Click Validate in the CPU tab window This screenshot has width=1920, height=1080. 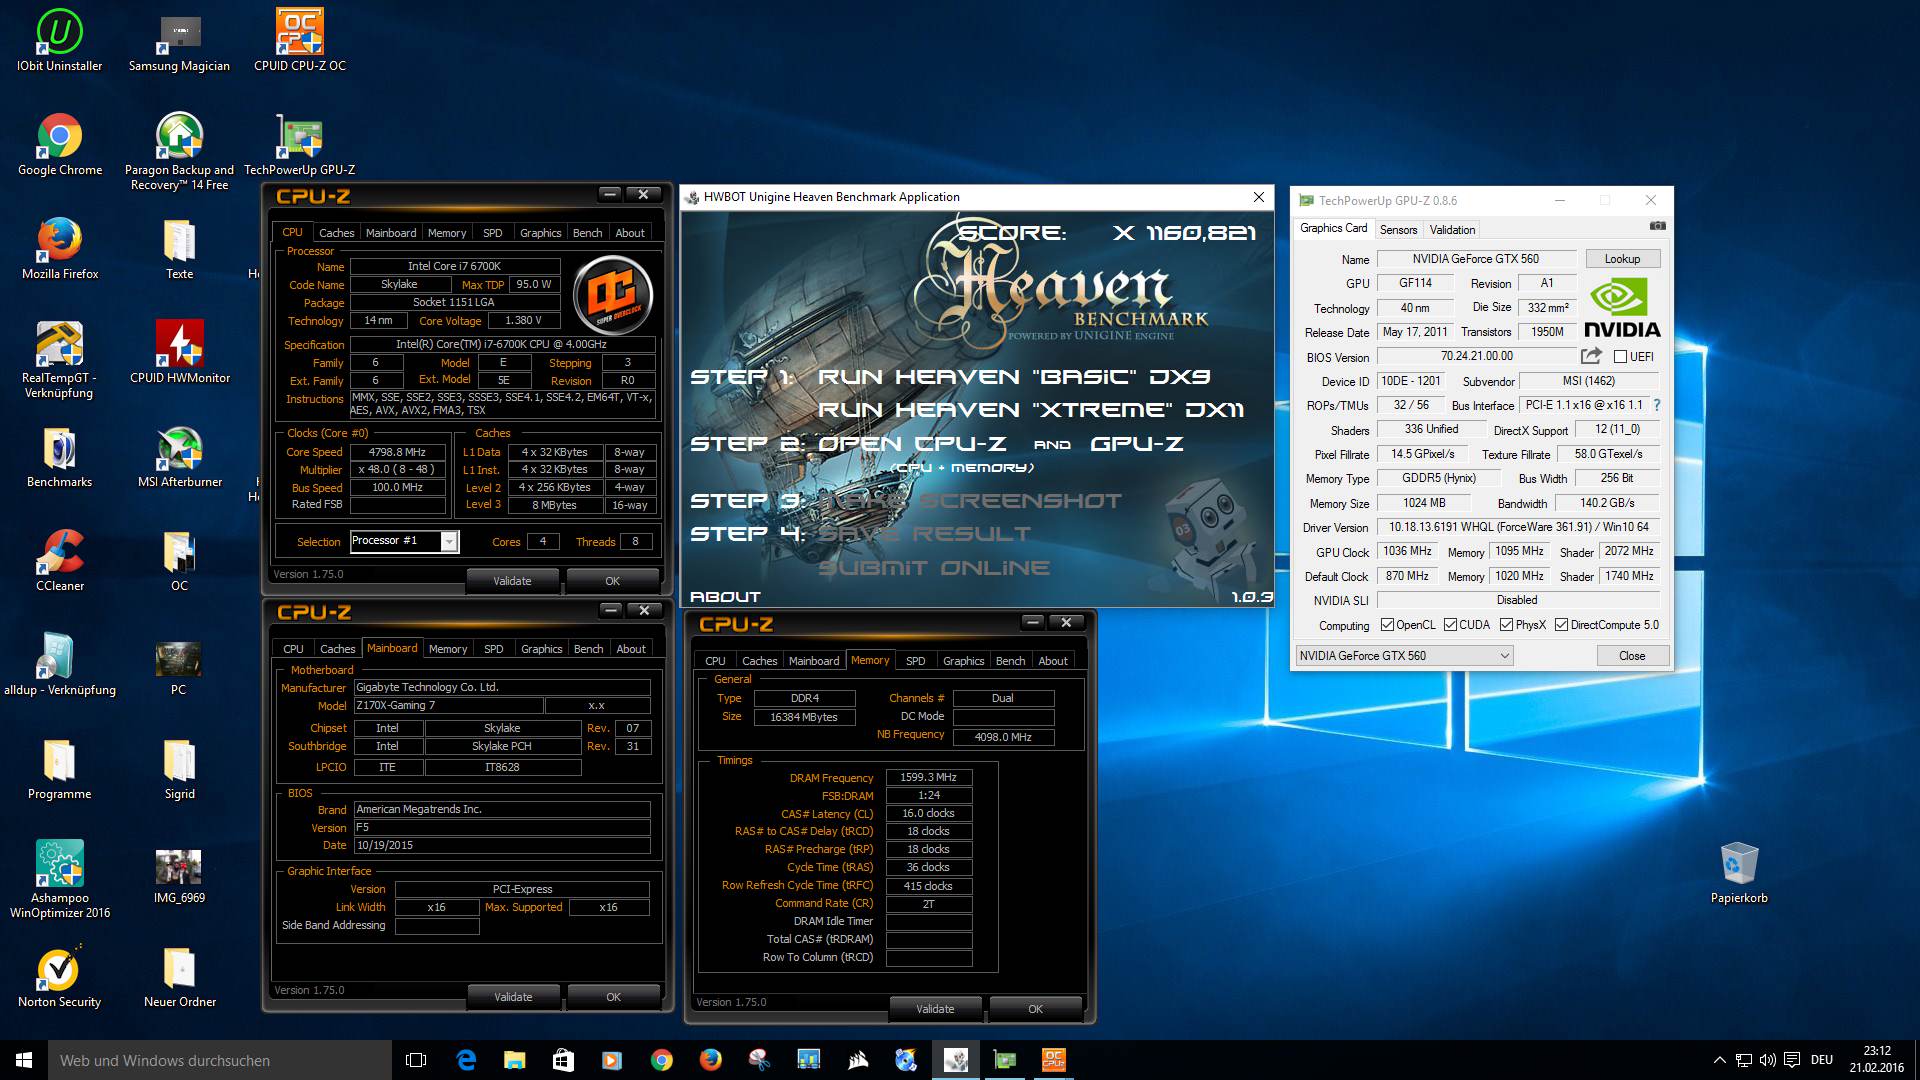point(512,581)
